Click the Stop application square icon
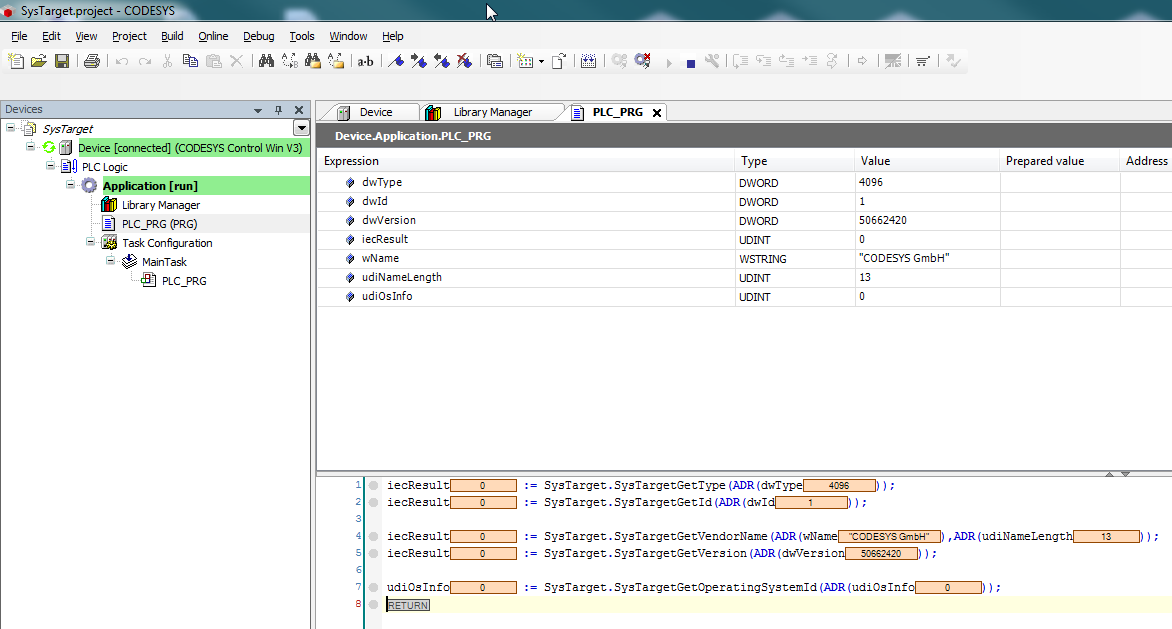Viewport: 1172px width, 629px height. 690,62
